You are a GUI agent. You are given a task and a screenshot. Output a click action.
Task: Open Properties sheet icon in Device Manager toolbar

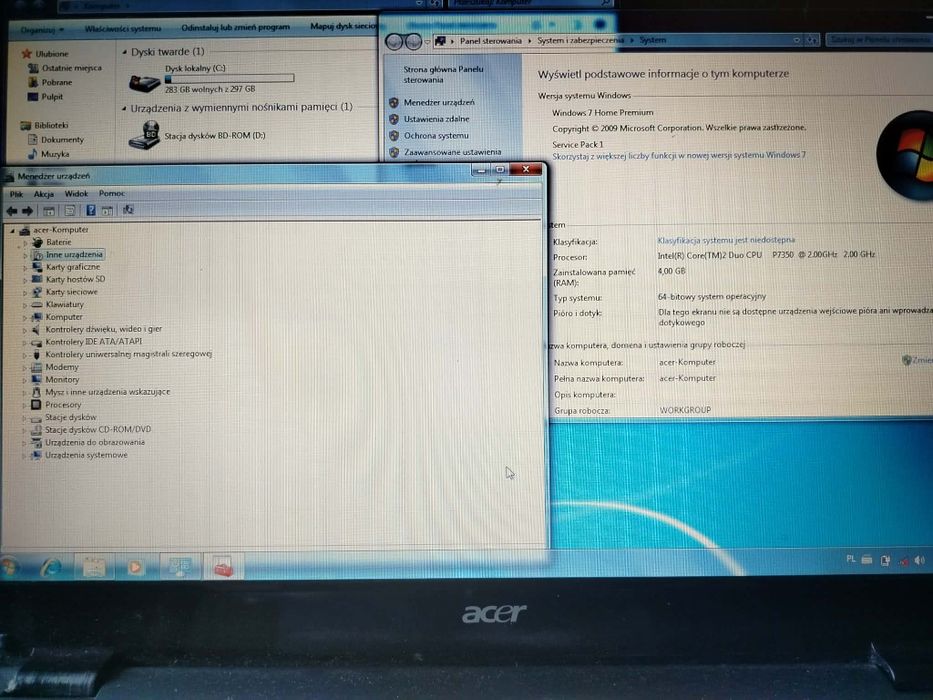click(70, 211)
